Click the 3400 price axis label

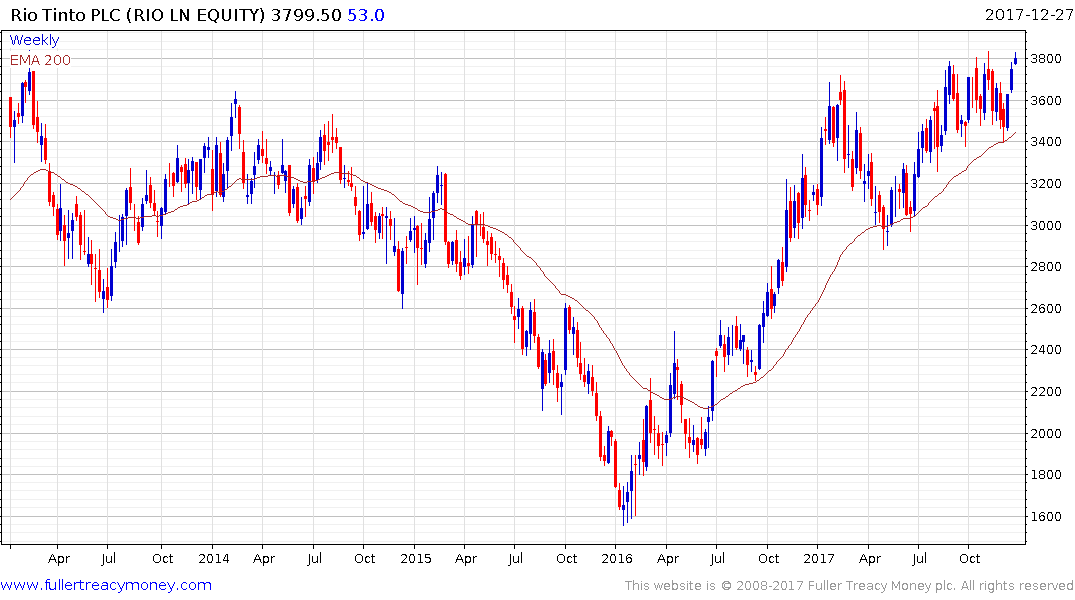coord(1046,142)
